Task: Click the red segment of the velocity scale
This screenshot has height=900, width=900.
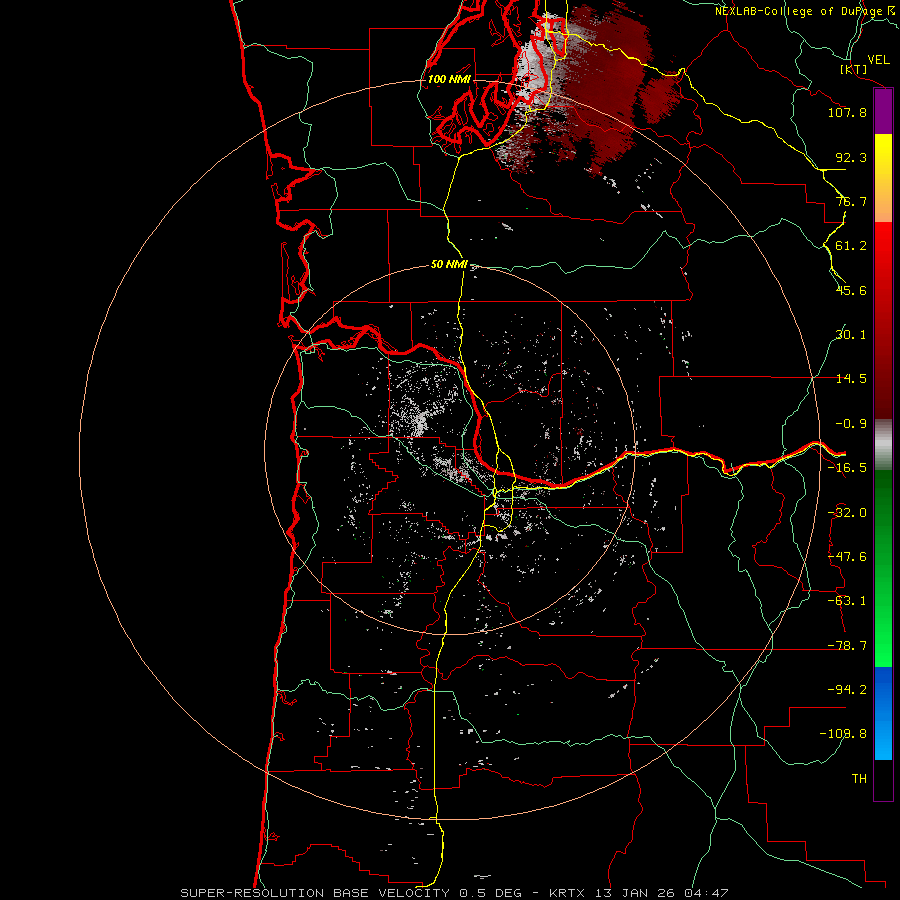Action: click(x=883, y=320)
